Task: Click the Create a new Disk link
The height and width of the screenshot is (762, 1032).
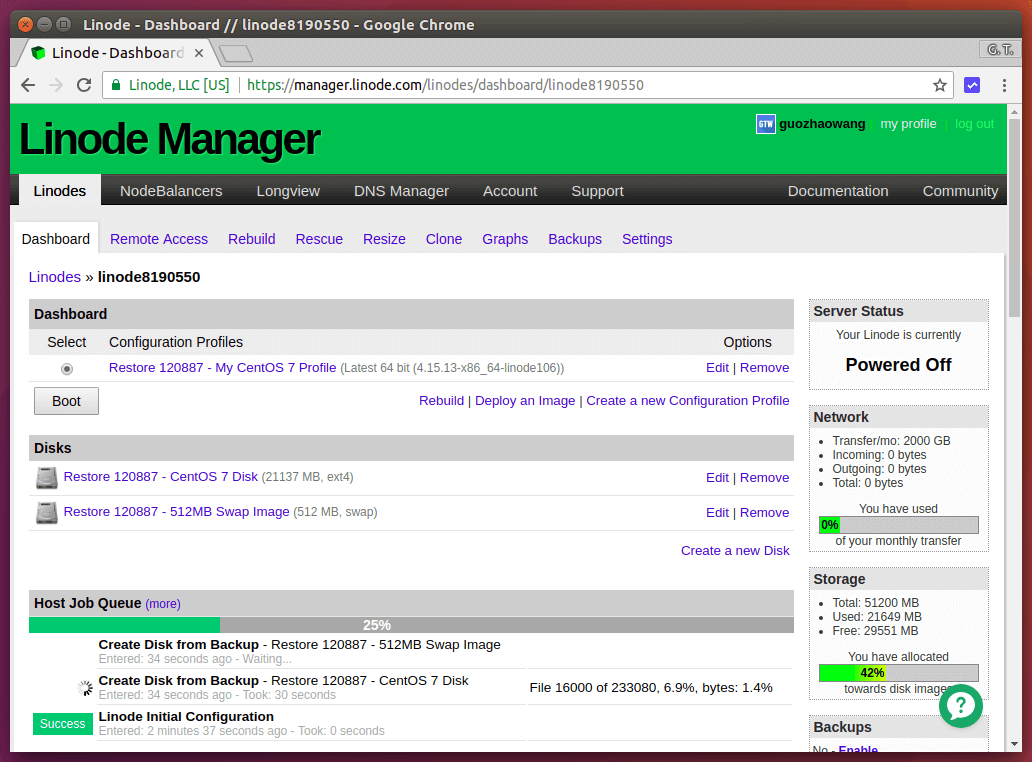Action: tap(735, 550)
